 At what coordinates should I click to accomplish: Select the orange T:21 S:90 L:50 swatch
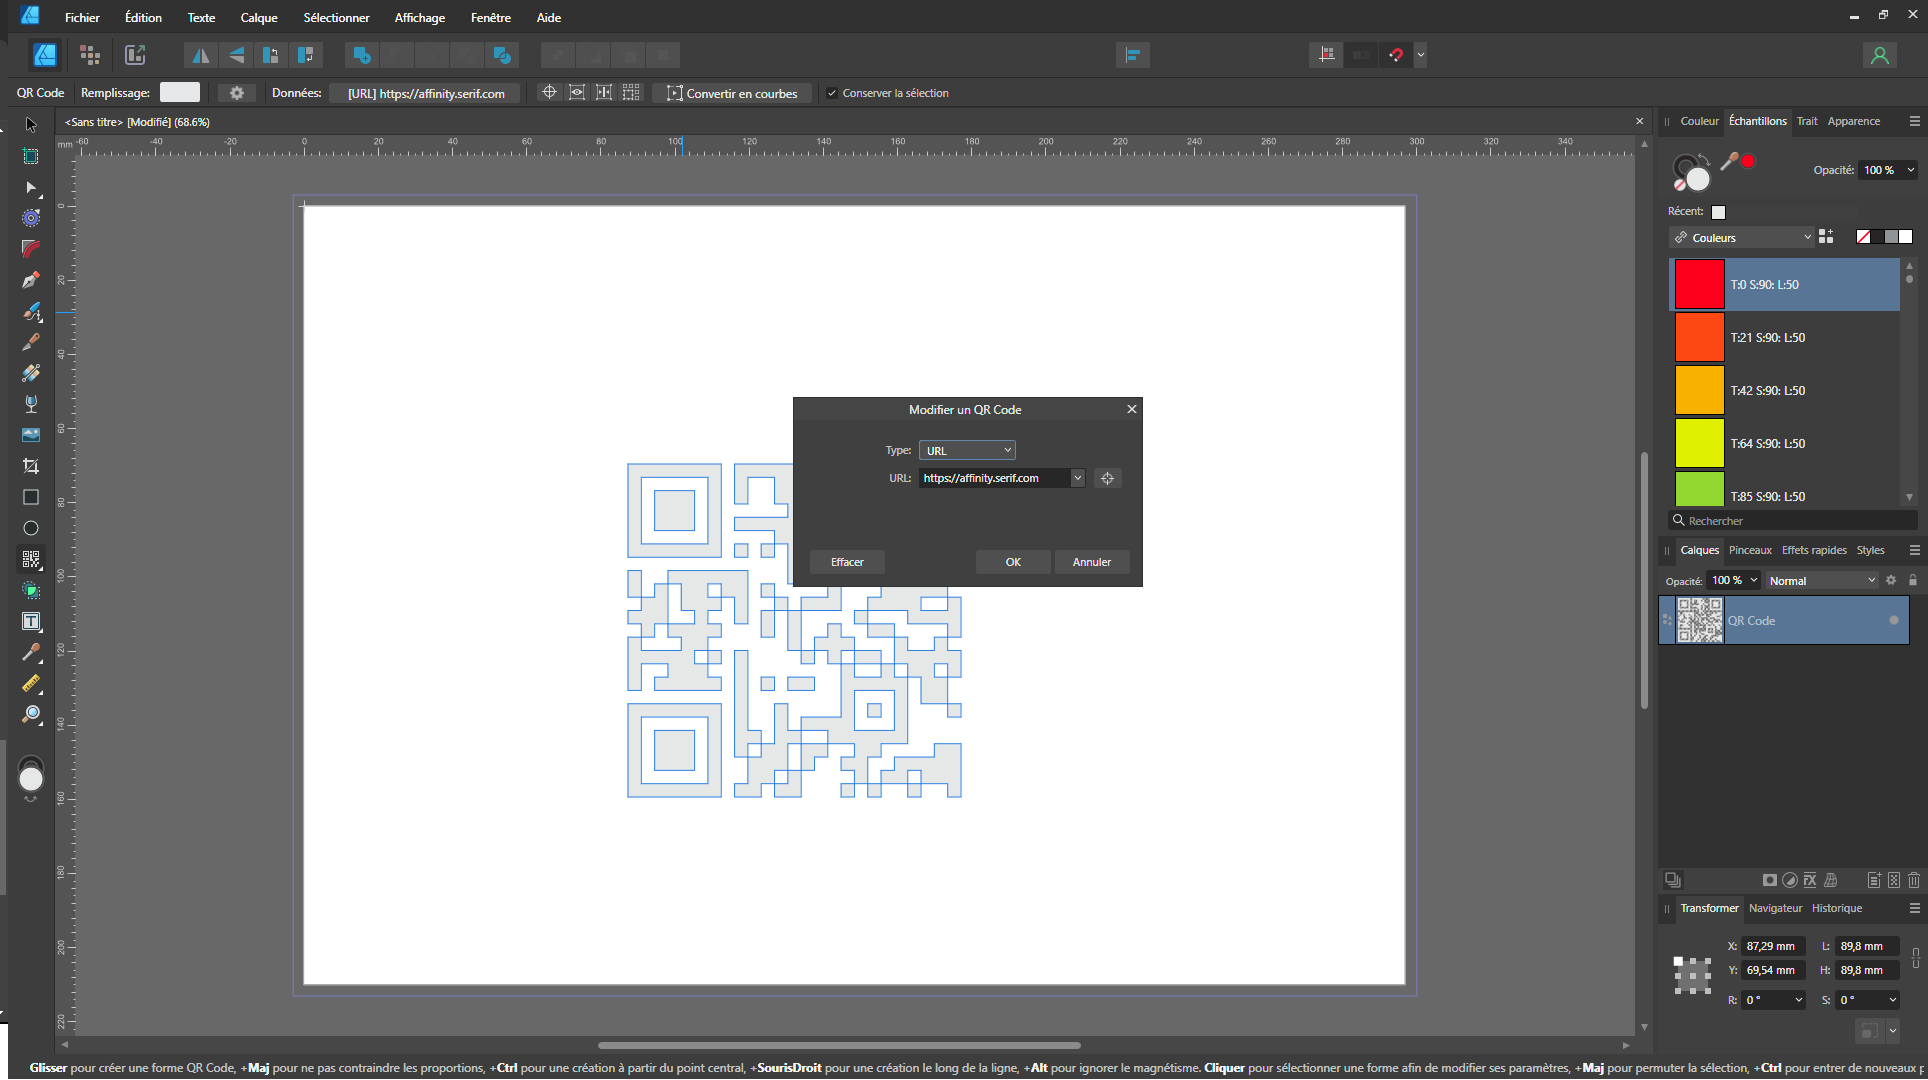click(1699, 337)
